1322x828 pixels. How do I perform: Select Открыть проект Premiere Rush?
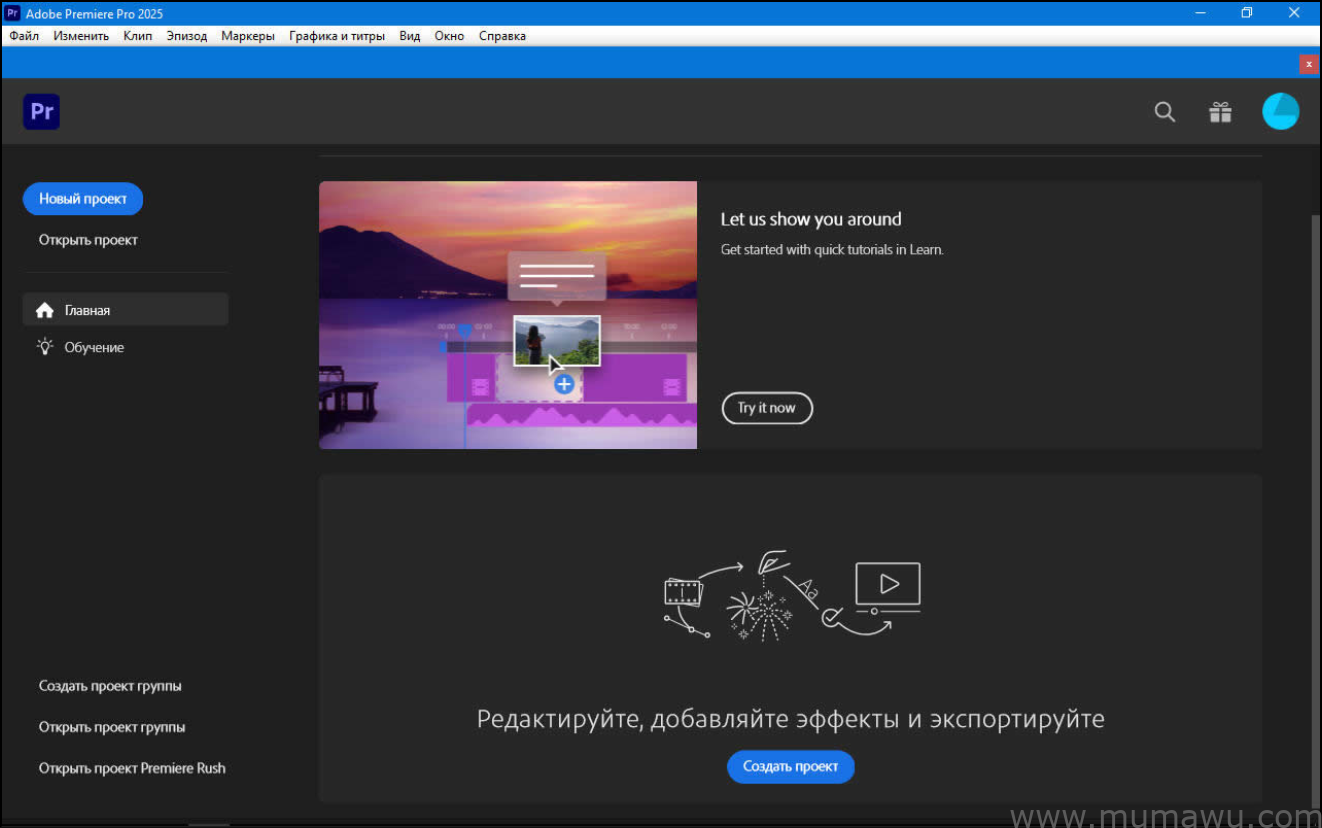click(131, 767)
